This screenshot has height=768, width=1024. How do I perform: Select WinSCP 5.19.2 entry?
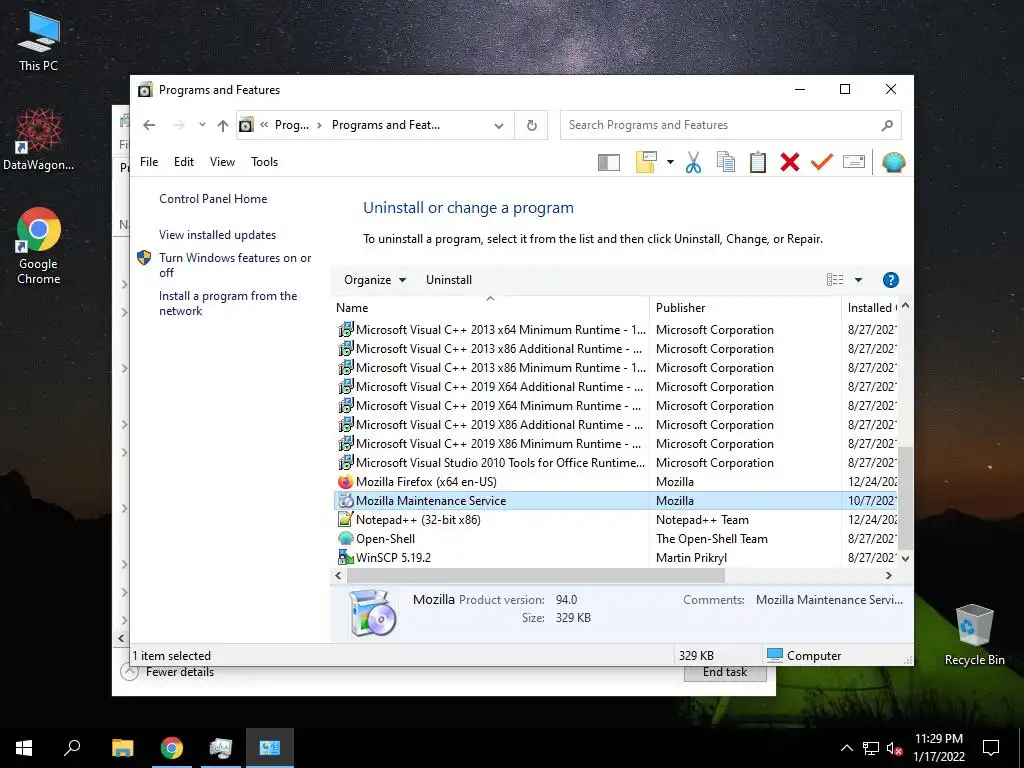[615, 558]
